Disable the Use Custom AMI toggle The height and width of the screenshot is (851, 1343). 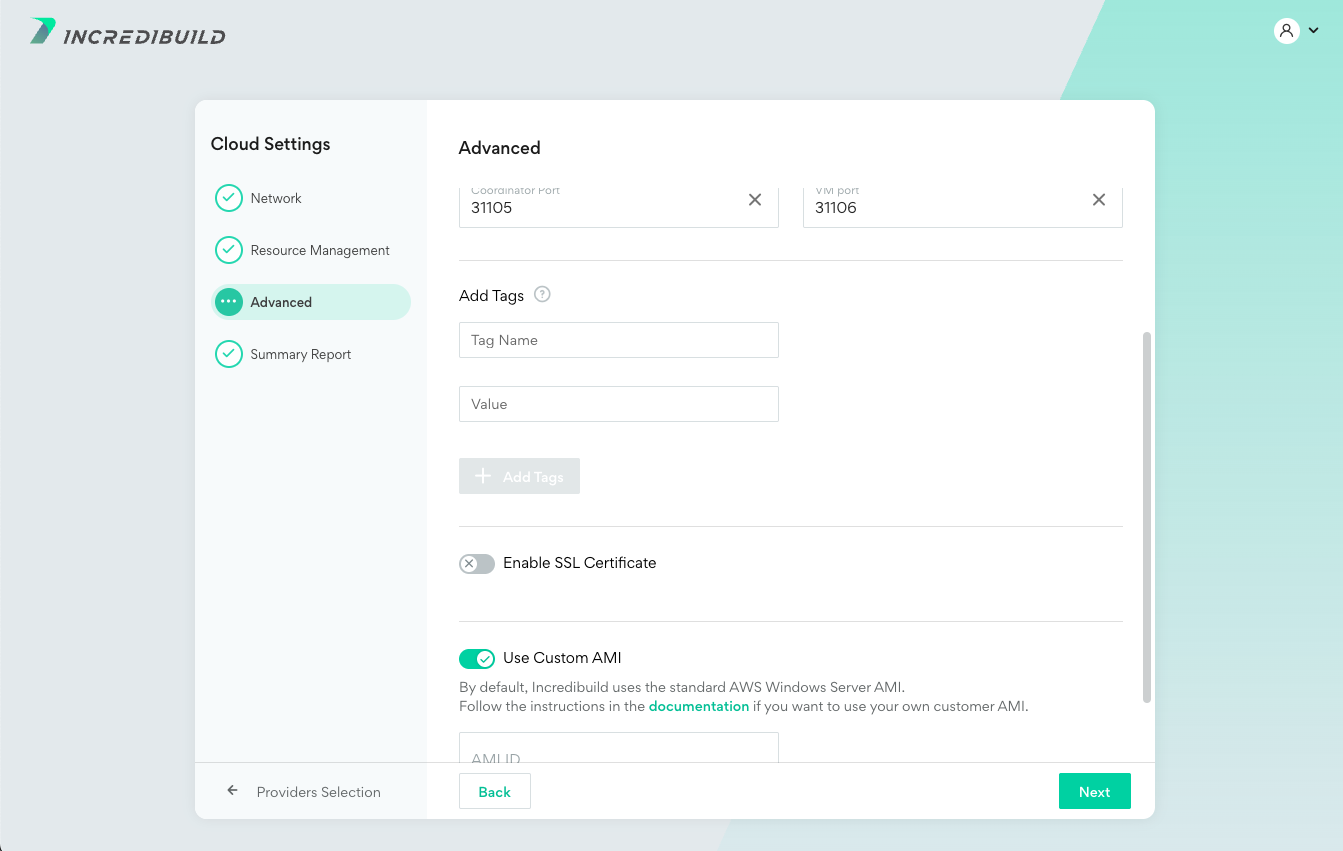(x=477, y=659)
